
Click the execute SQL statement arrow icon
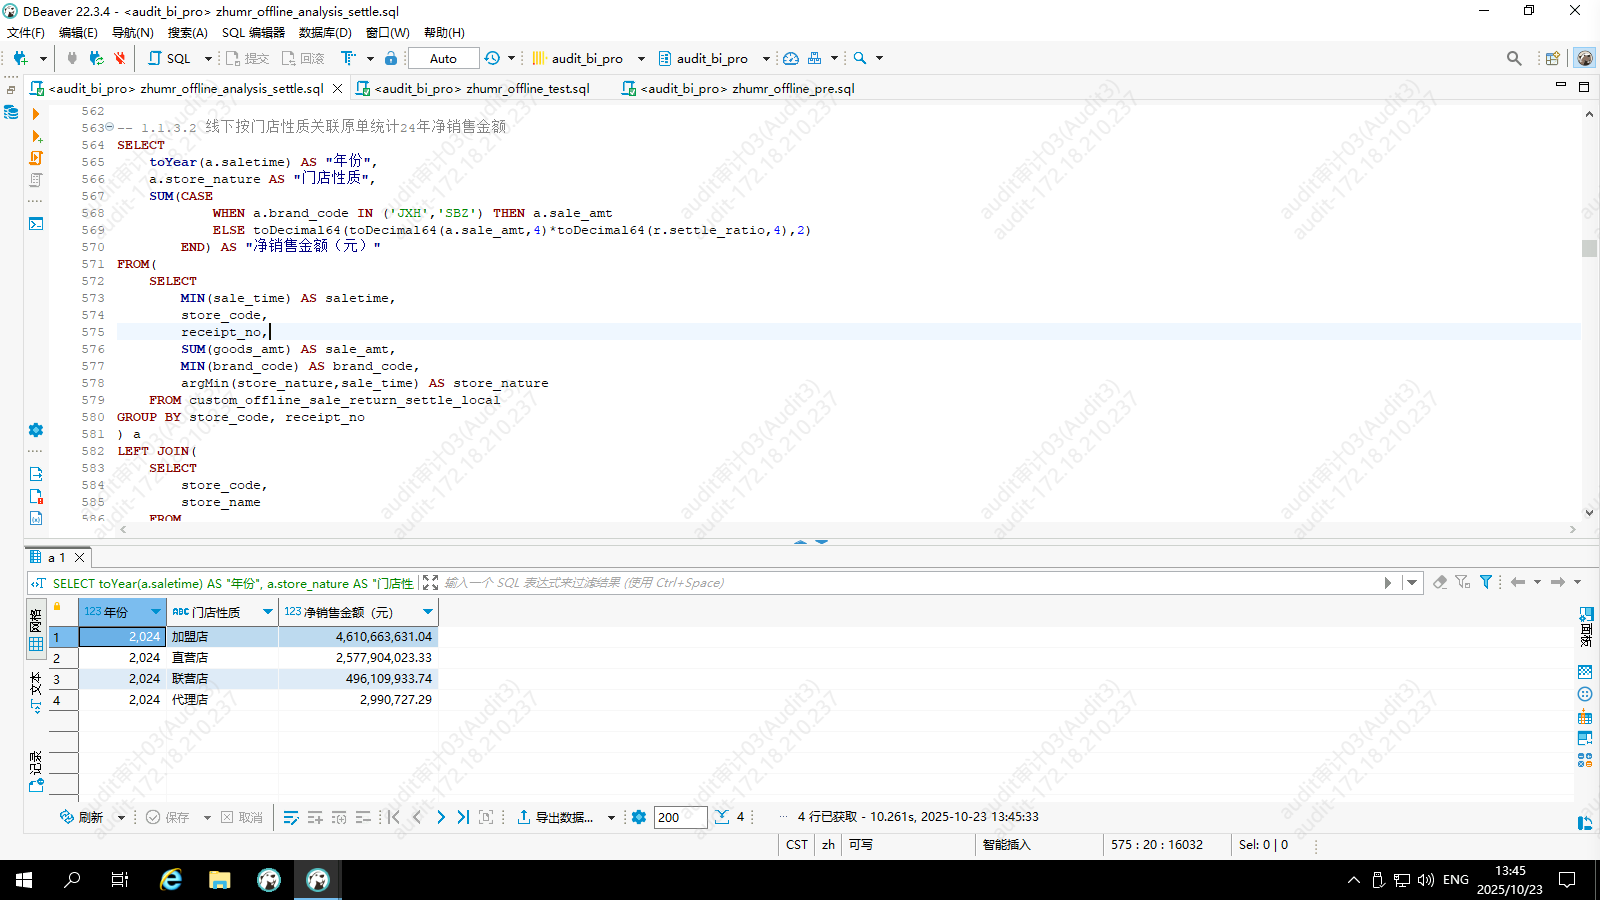pos(36,114)
